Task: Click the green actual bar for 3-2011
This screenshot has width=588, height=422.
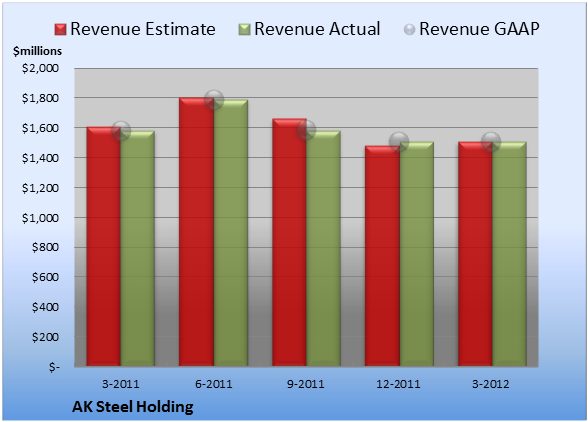Action: coord(138,249)
